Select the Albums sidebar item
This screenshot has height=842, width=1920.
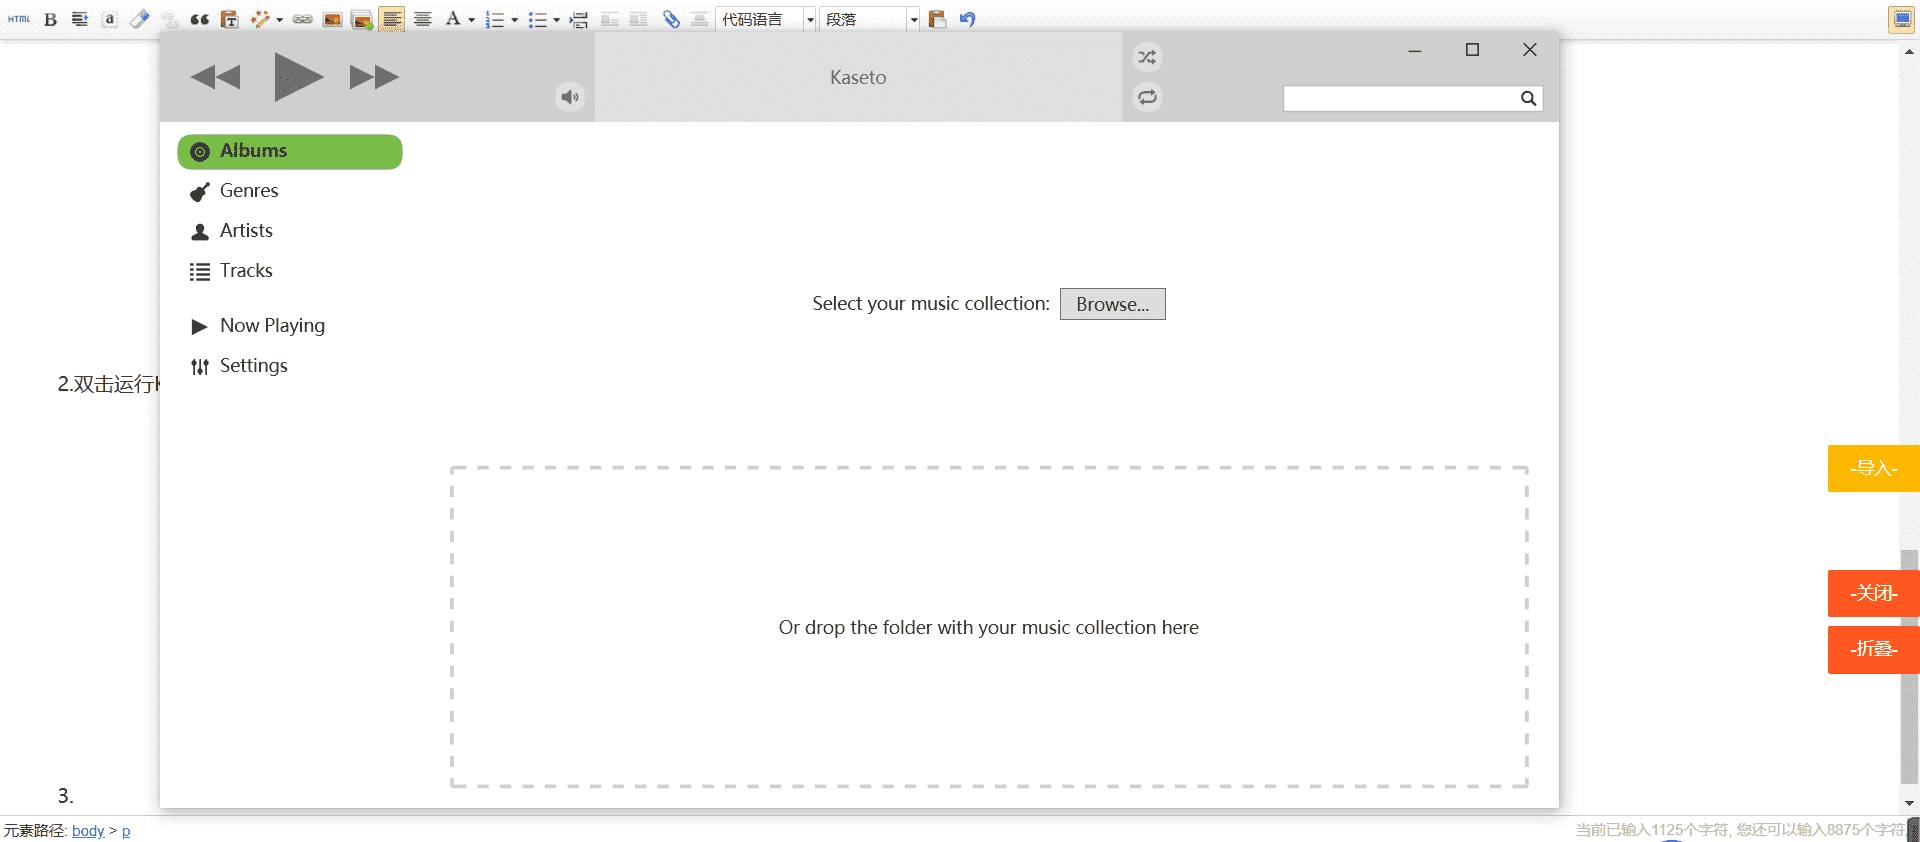coord(290,151)
